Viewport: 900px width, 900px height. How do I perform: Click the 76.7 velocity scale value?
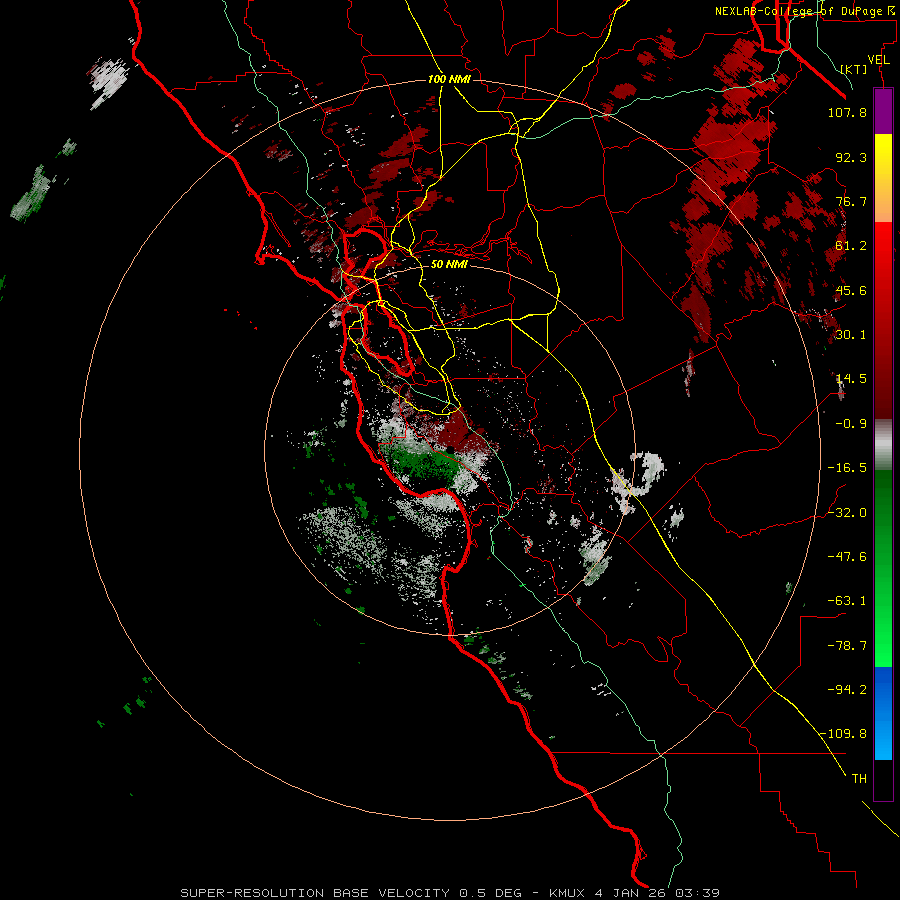pos(851,201)
